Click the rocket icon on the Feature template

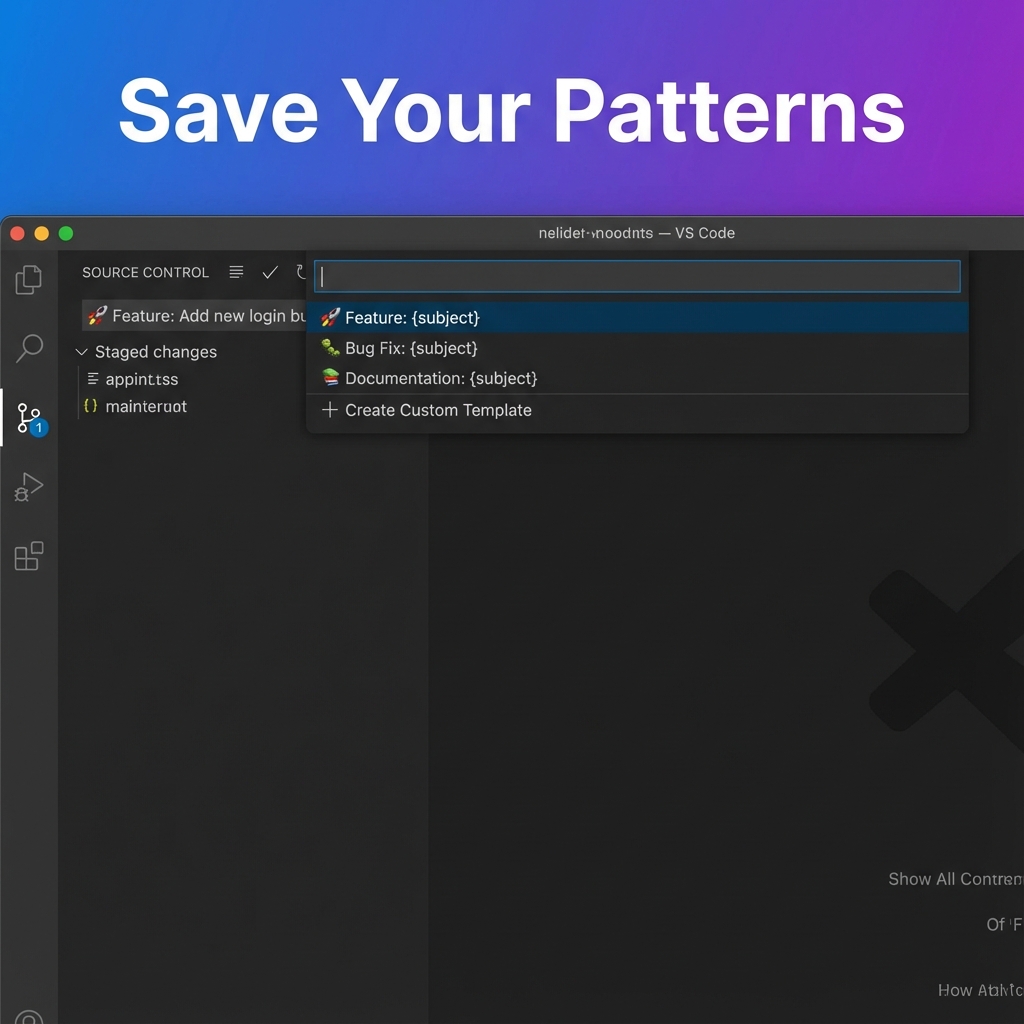(329, 317)
